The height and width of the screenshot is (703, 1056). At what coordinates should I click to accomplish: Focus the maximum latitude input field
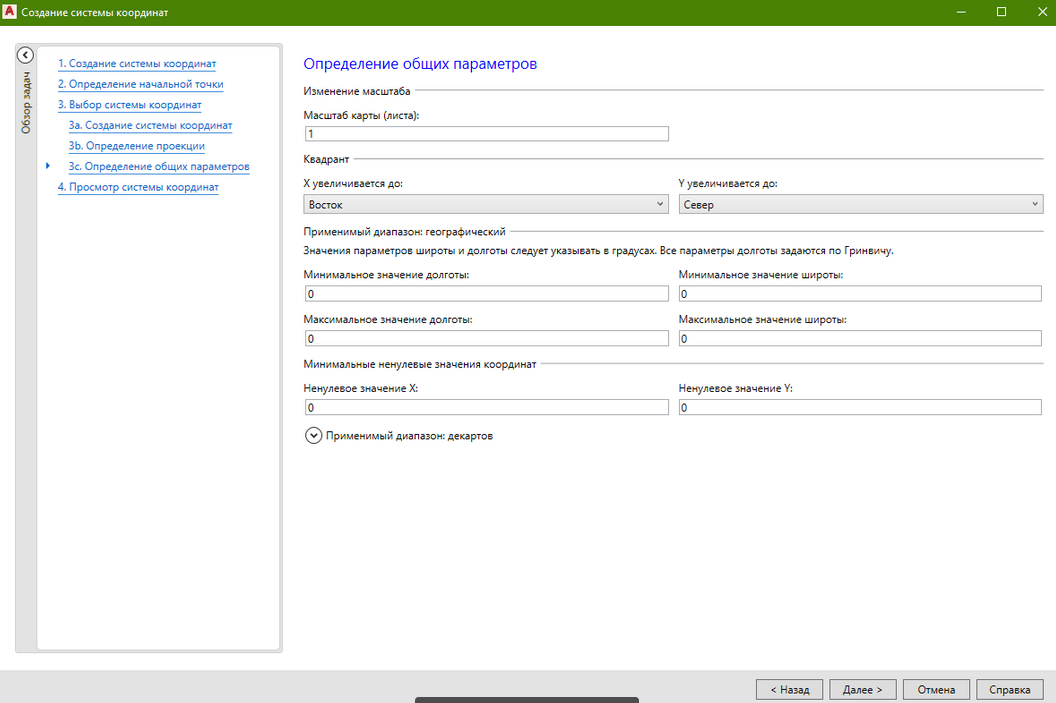(860, 339)
